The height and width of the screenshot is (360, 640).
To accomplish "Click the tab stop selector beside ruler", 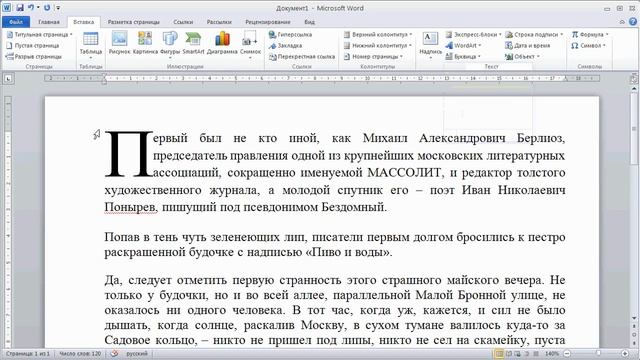I will point(8,78).
